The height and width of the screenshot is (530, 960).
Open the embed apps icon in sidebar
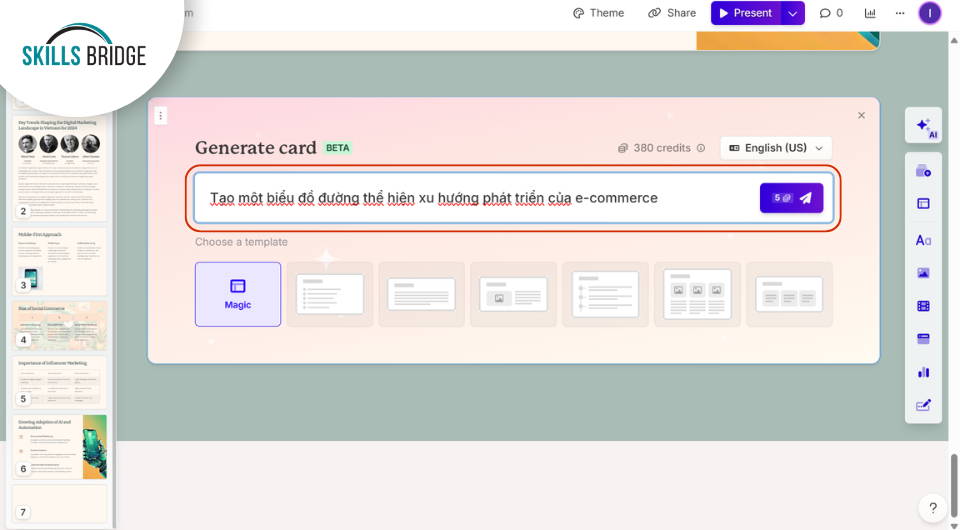coord(923,338)
